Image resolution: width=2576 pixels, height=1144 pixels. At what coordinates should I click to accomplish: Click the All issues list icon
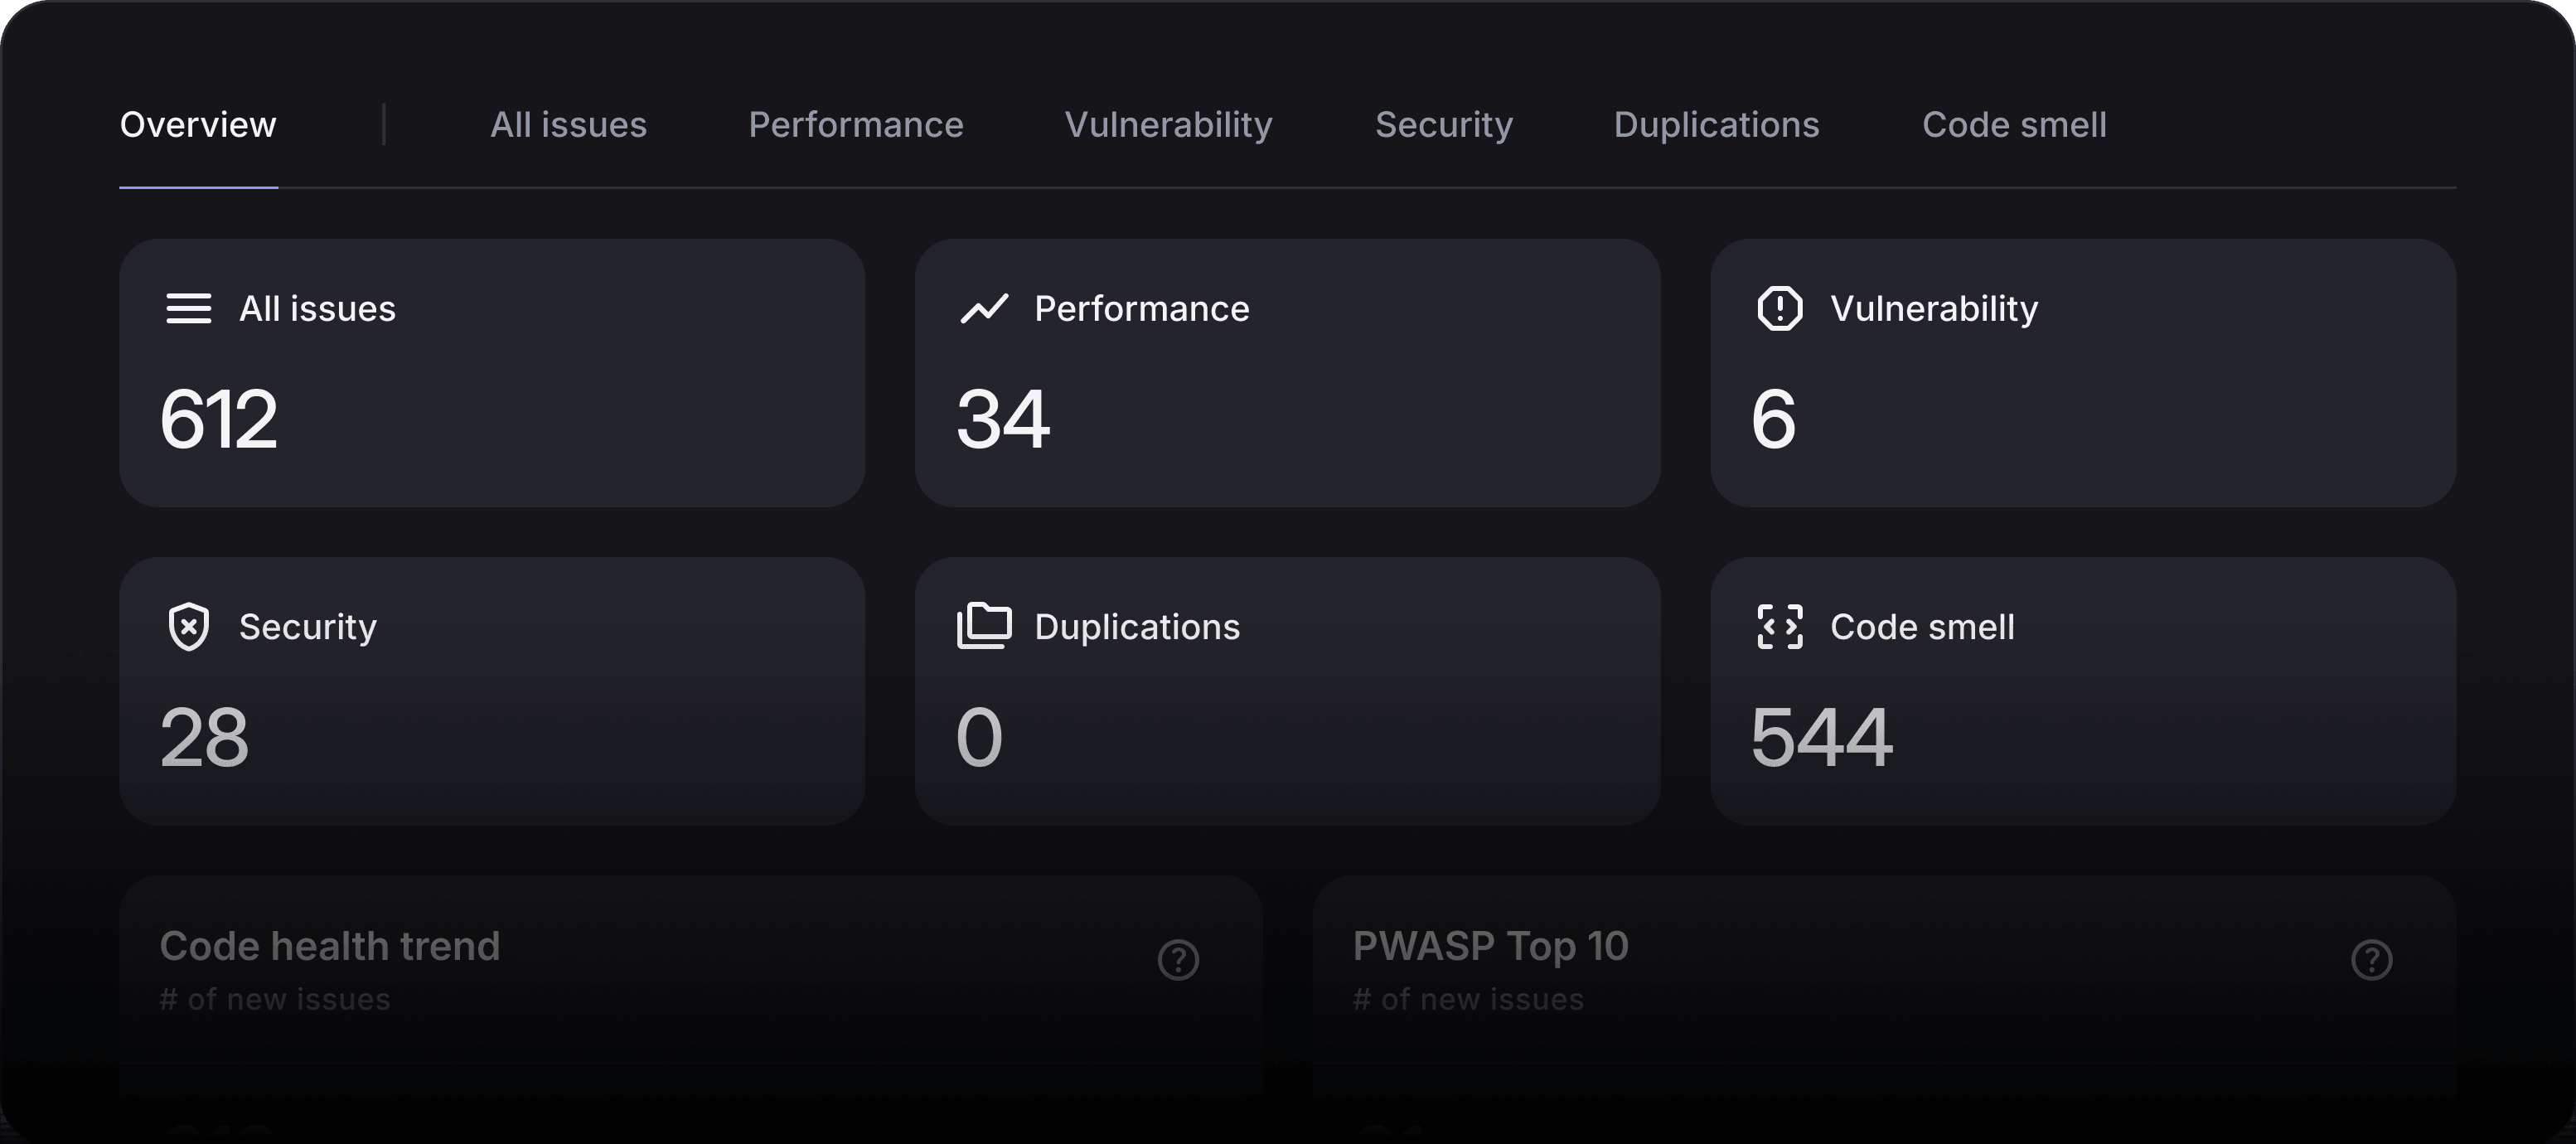(x=189, y=308)
